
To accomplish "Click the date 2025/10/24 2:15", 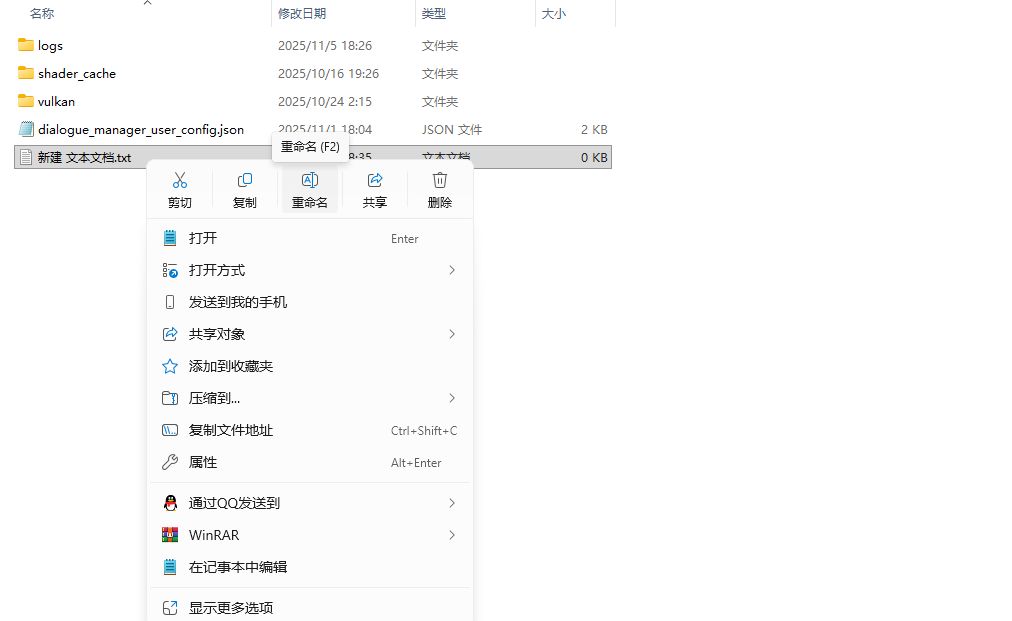I will pyautogui.click(x=325, y=101).
